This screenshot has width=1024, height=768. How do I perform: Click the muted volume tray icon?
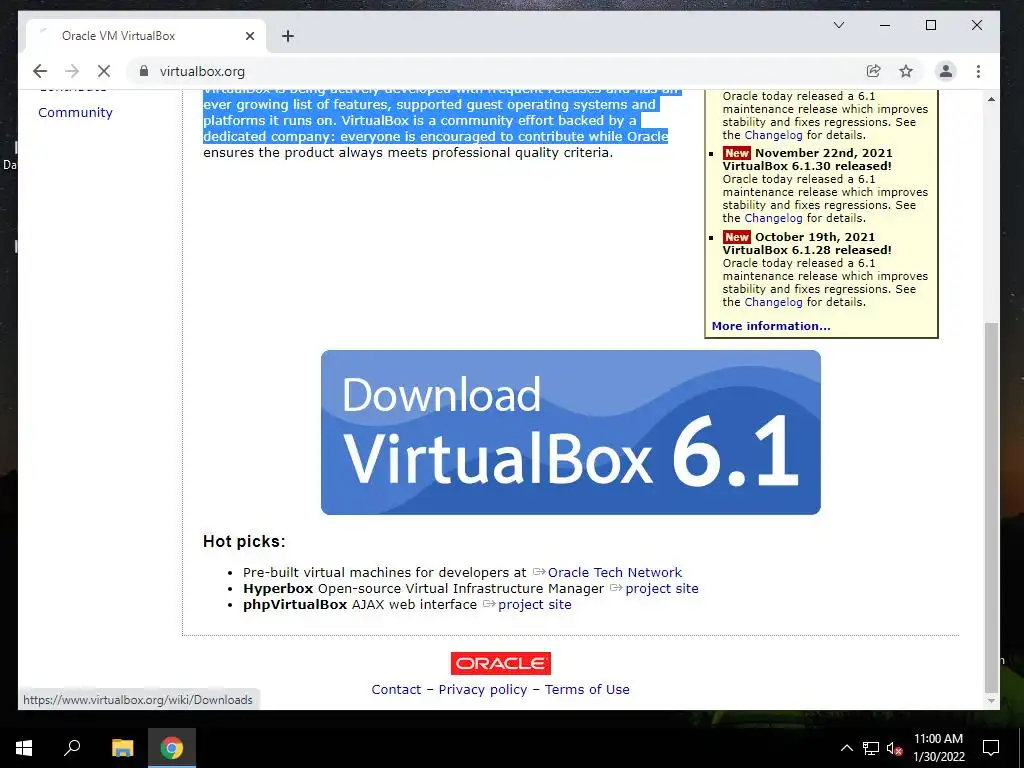(x=894, y=748)
